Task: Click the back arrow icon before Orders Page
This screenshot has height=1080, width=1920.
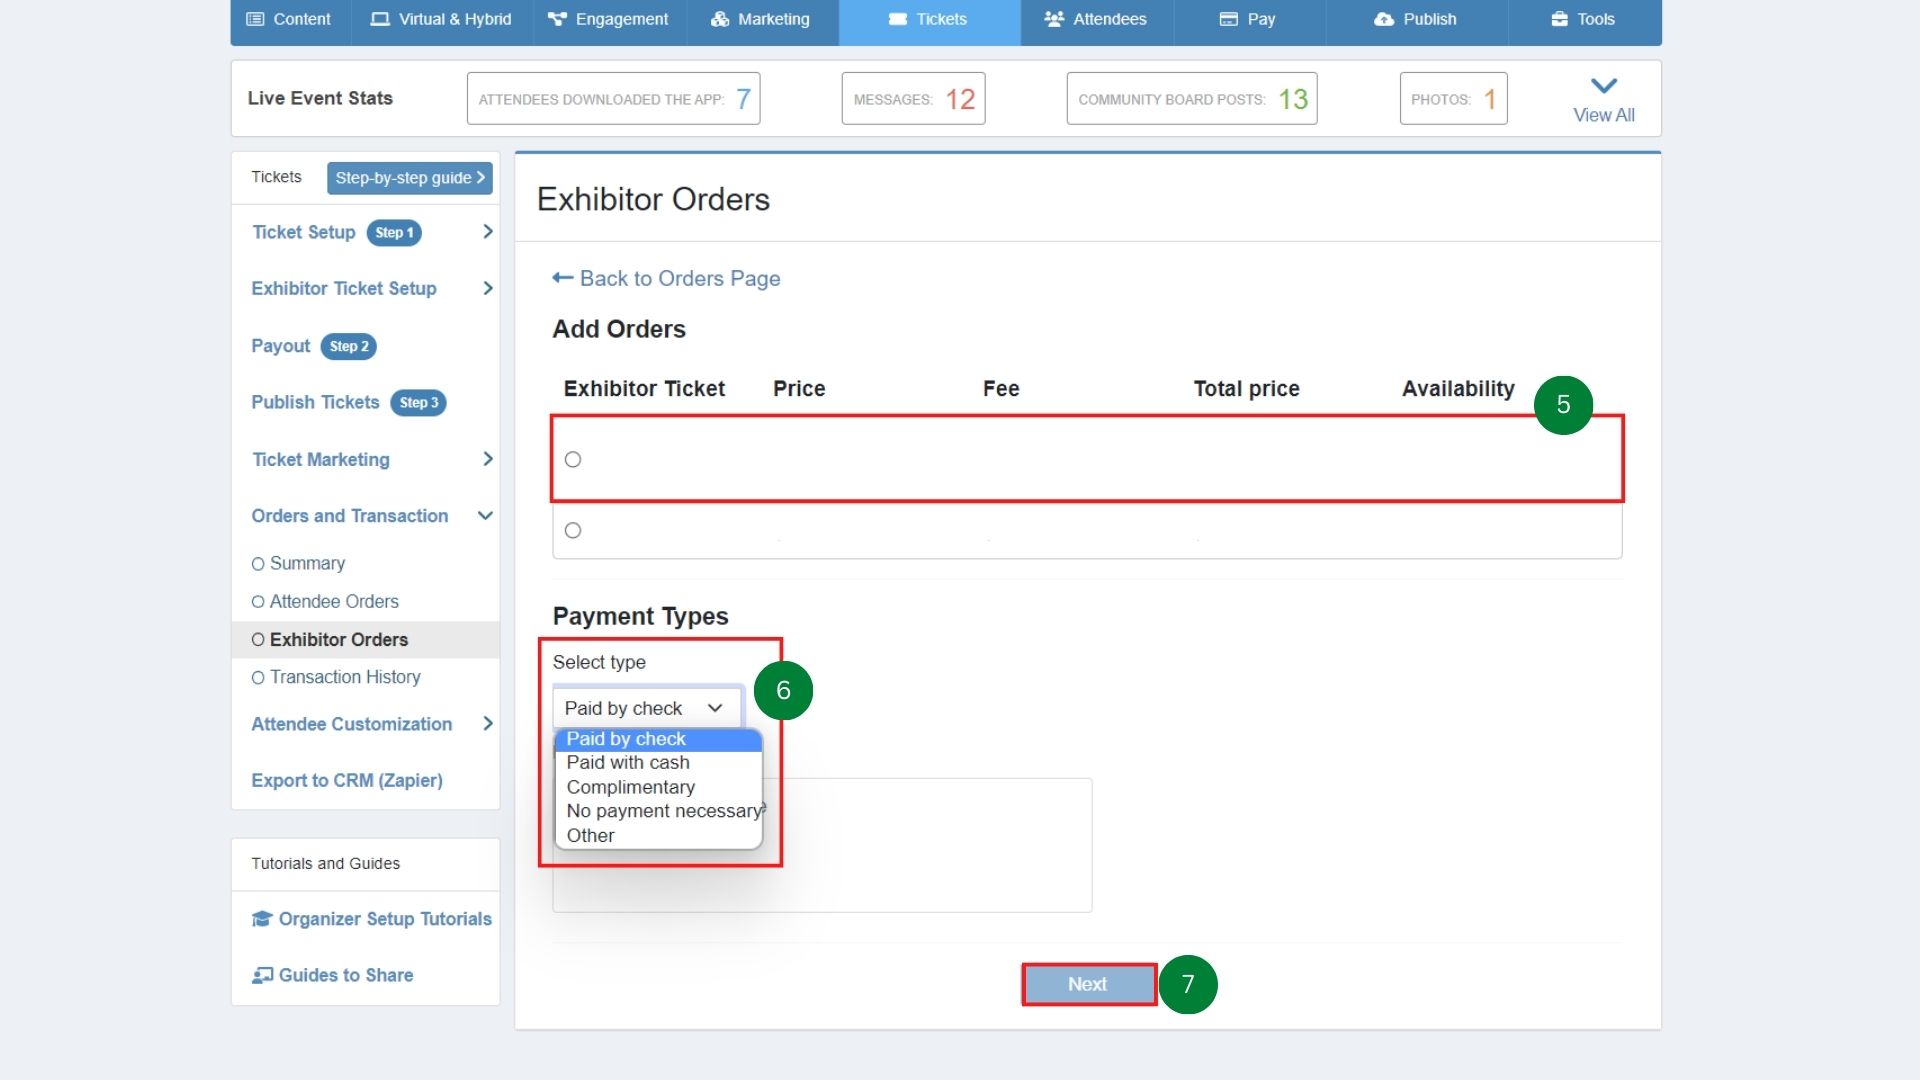Action: pos(563,278)
